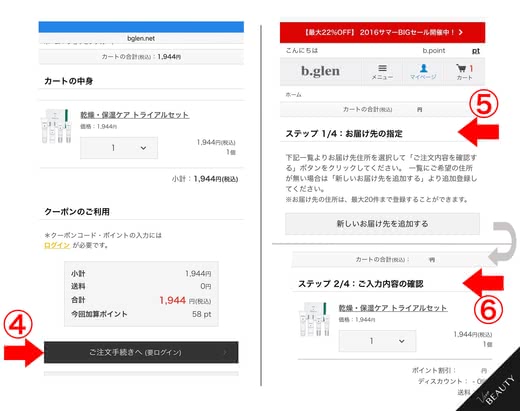Viewport: 520px width, 411px height.
Task: Click product thumbnail in ステップ 2/4 section
Action: coord(315,319)
